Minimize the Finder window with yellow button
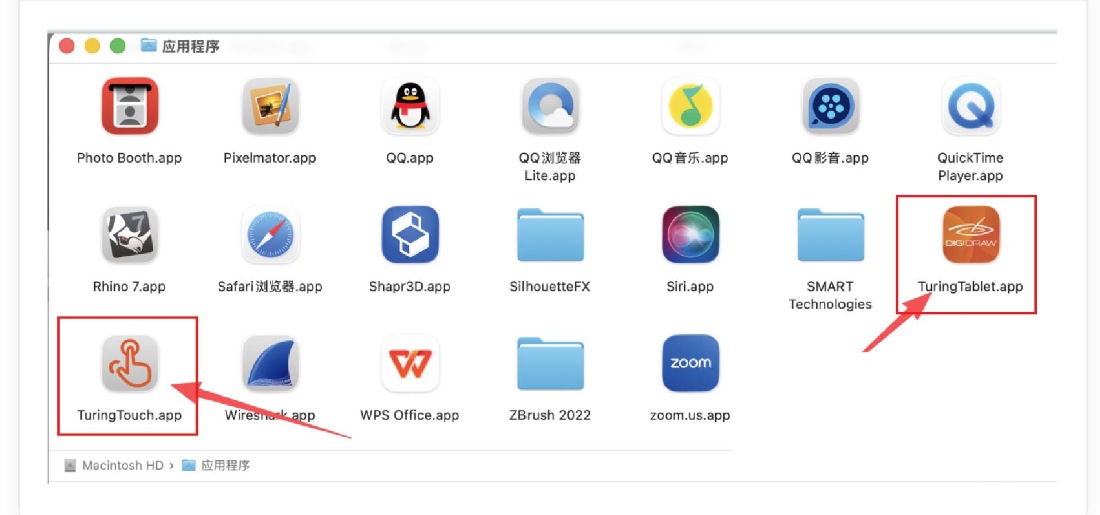This screenshot has width=1100, height=515. coord(92,46)
